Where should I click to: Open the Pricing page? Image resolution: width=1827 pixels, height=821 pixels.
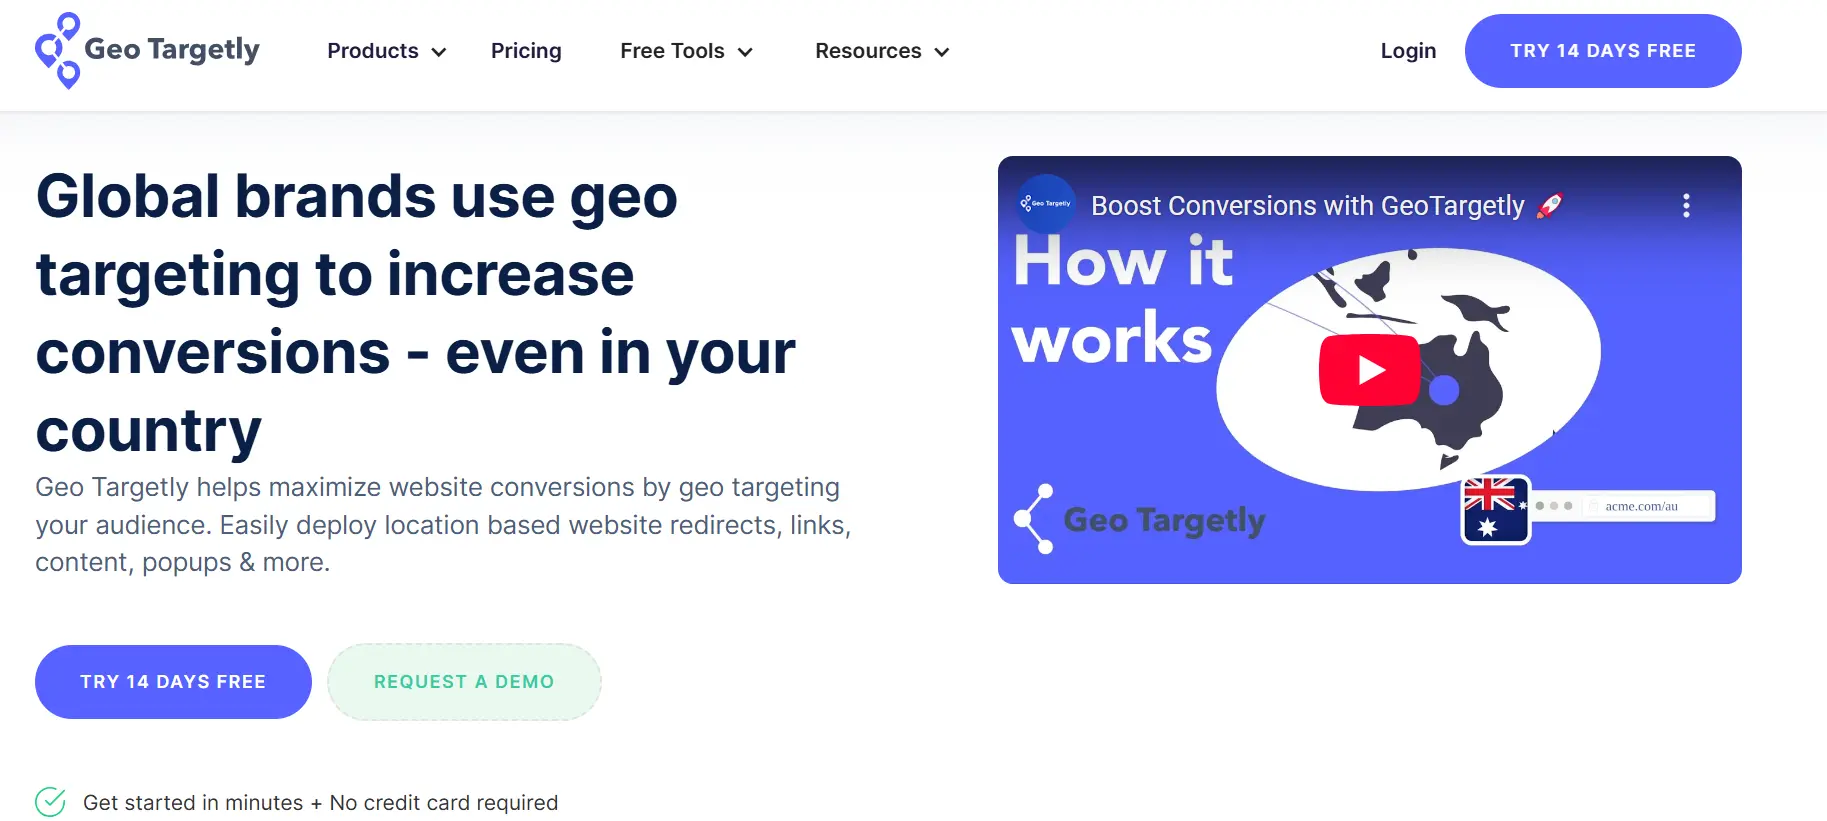526,51
